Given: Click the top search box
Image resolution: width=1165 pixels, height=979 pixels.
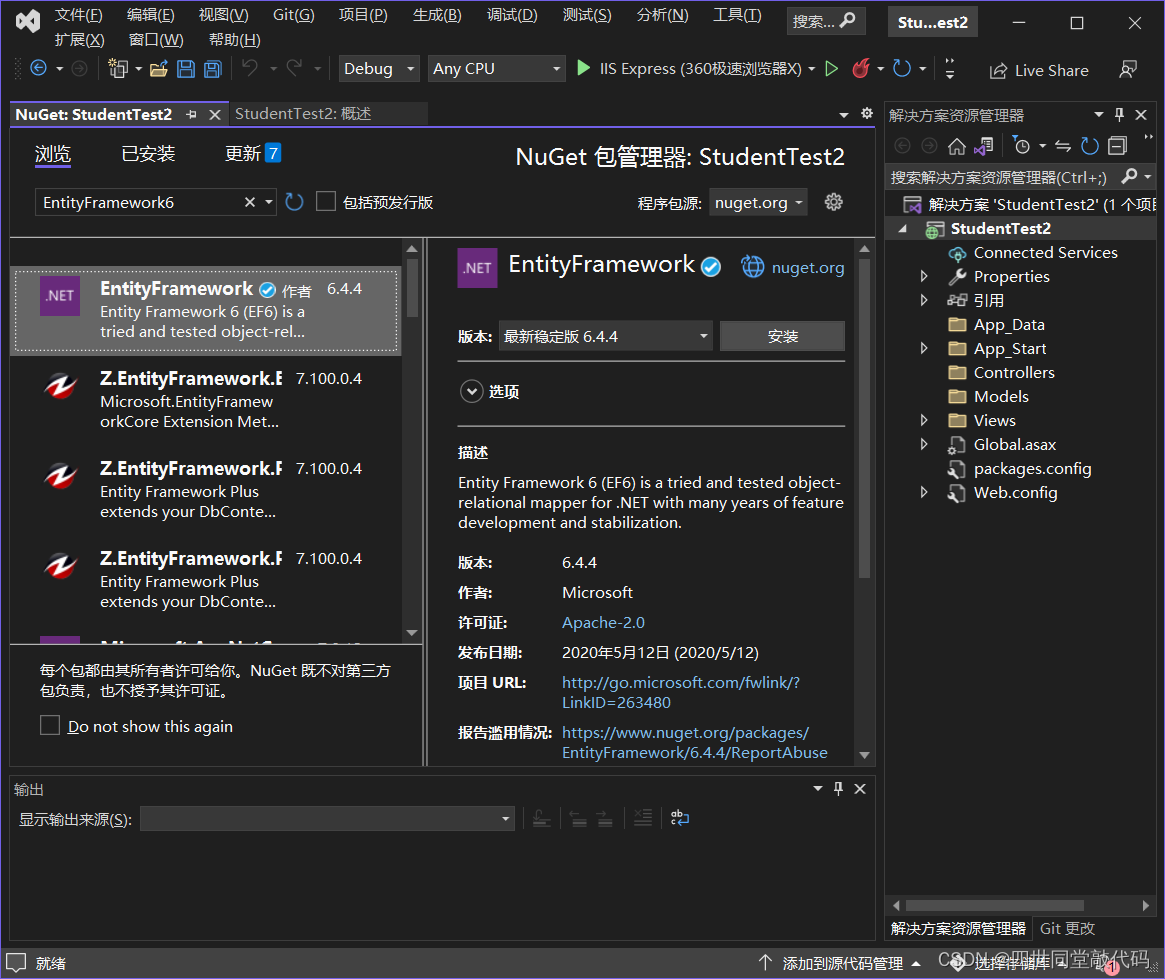Looking at the screenshot, I should pyautogui.click(x=825, y=21).
